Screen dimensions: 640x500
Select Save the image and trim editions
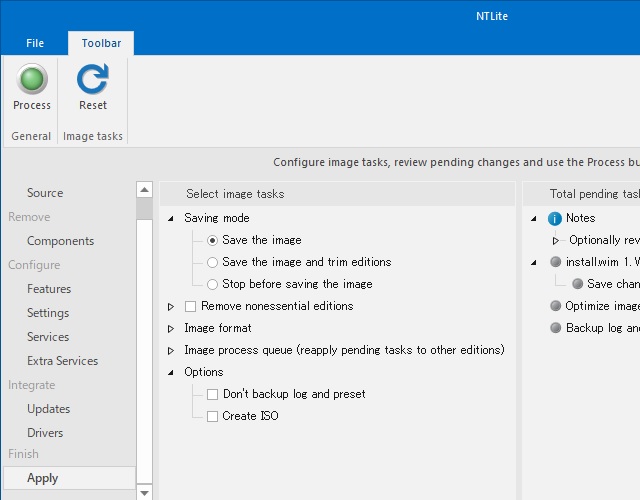(212, 262)
